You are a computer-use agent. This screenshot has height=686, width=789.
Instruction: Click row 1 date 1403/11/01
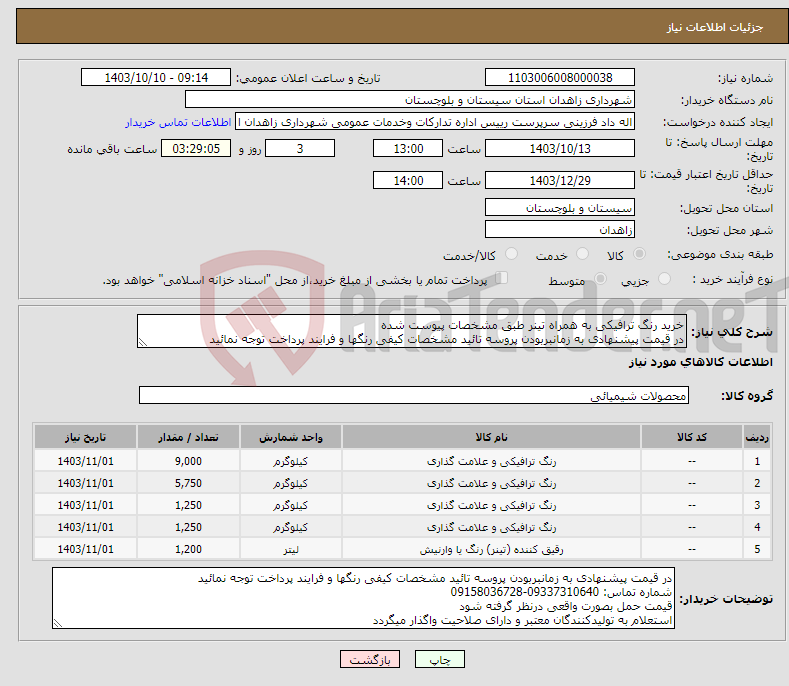click(85, 461)
